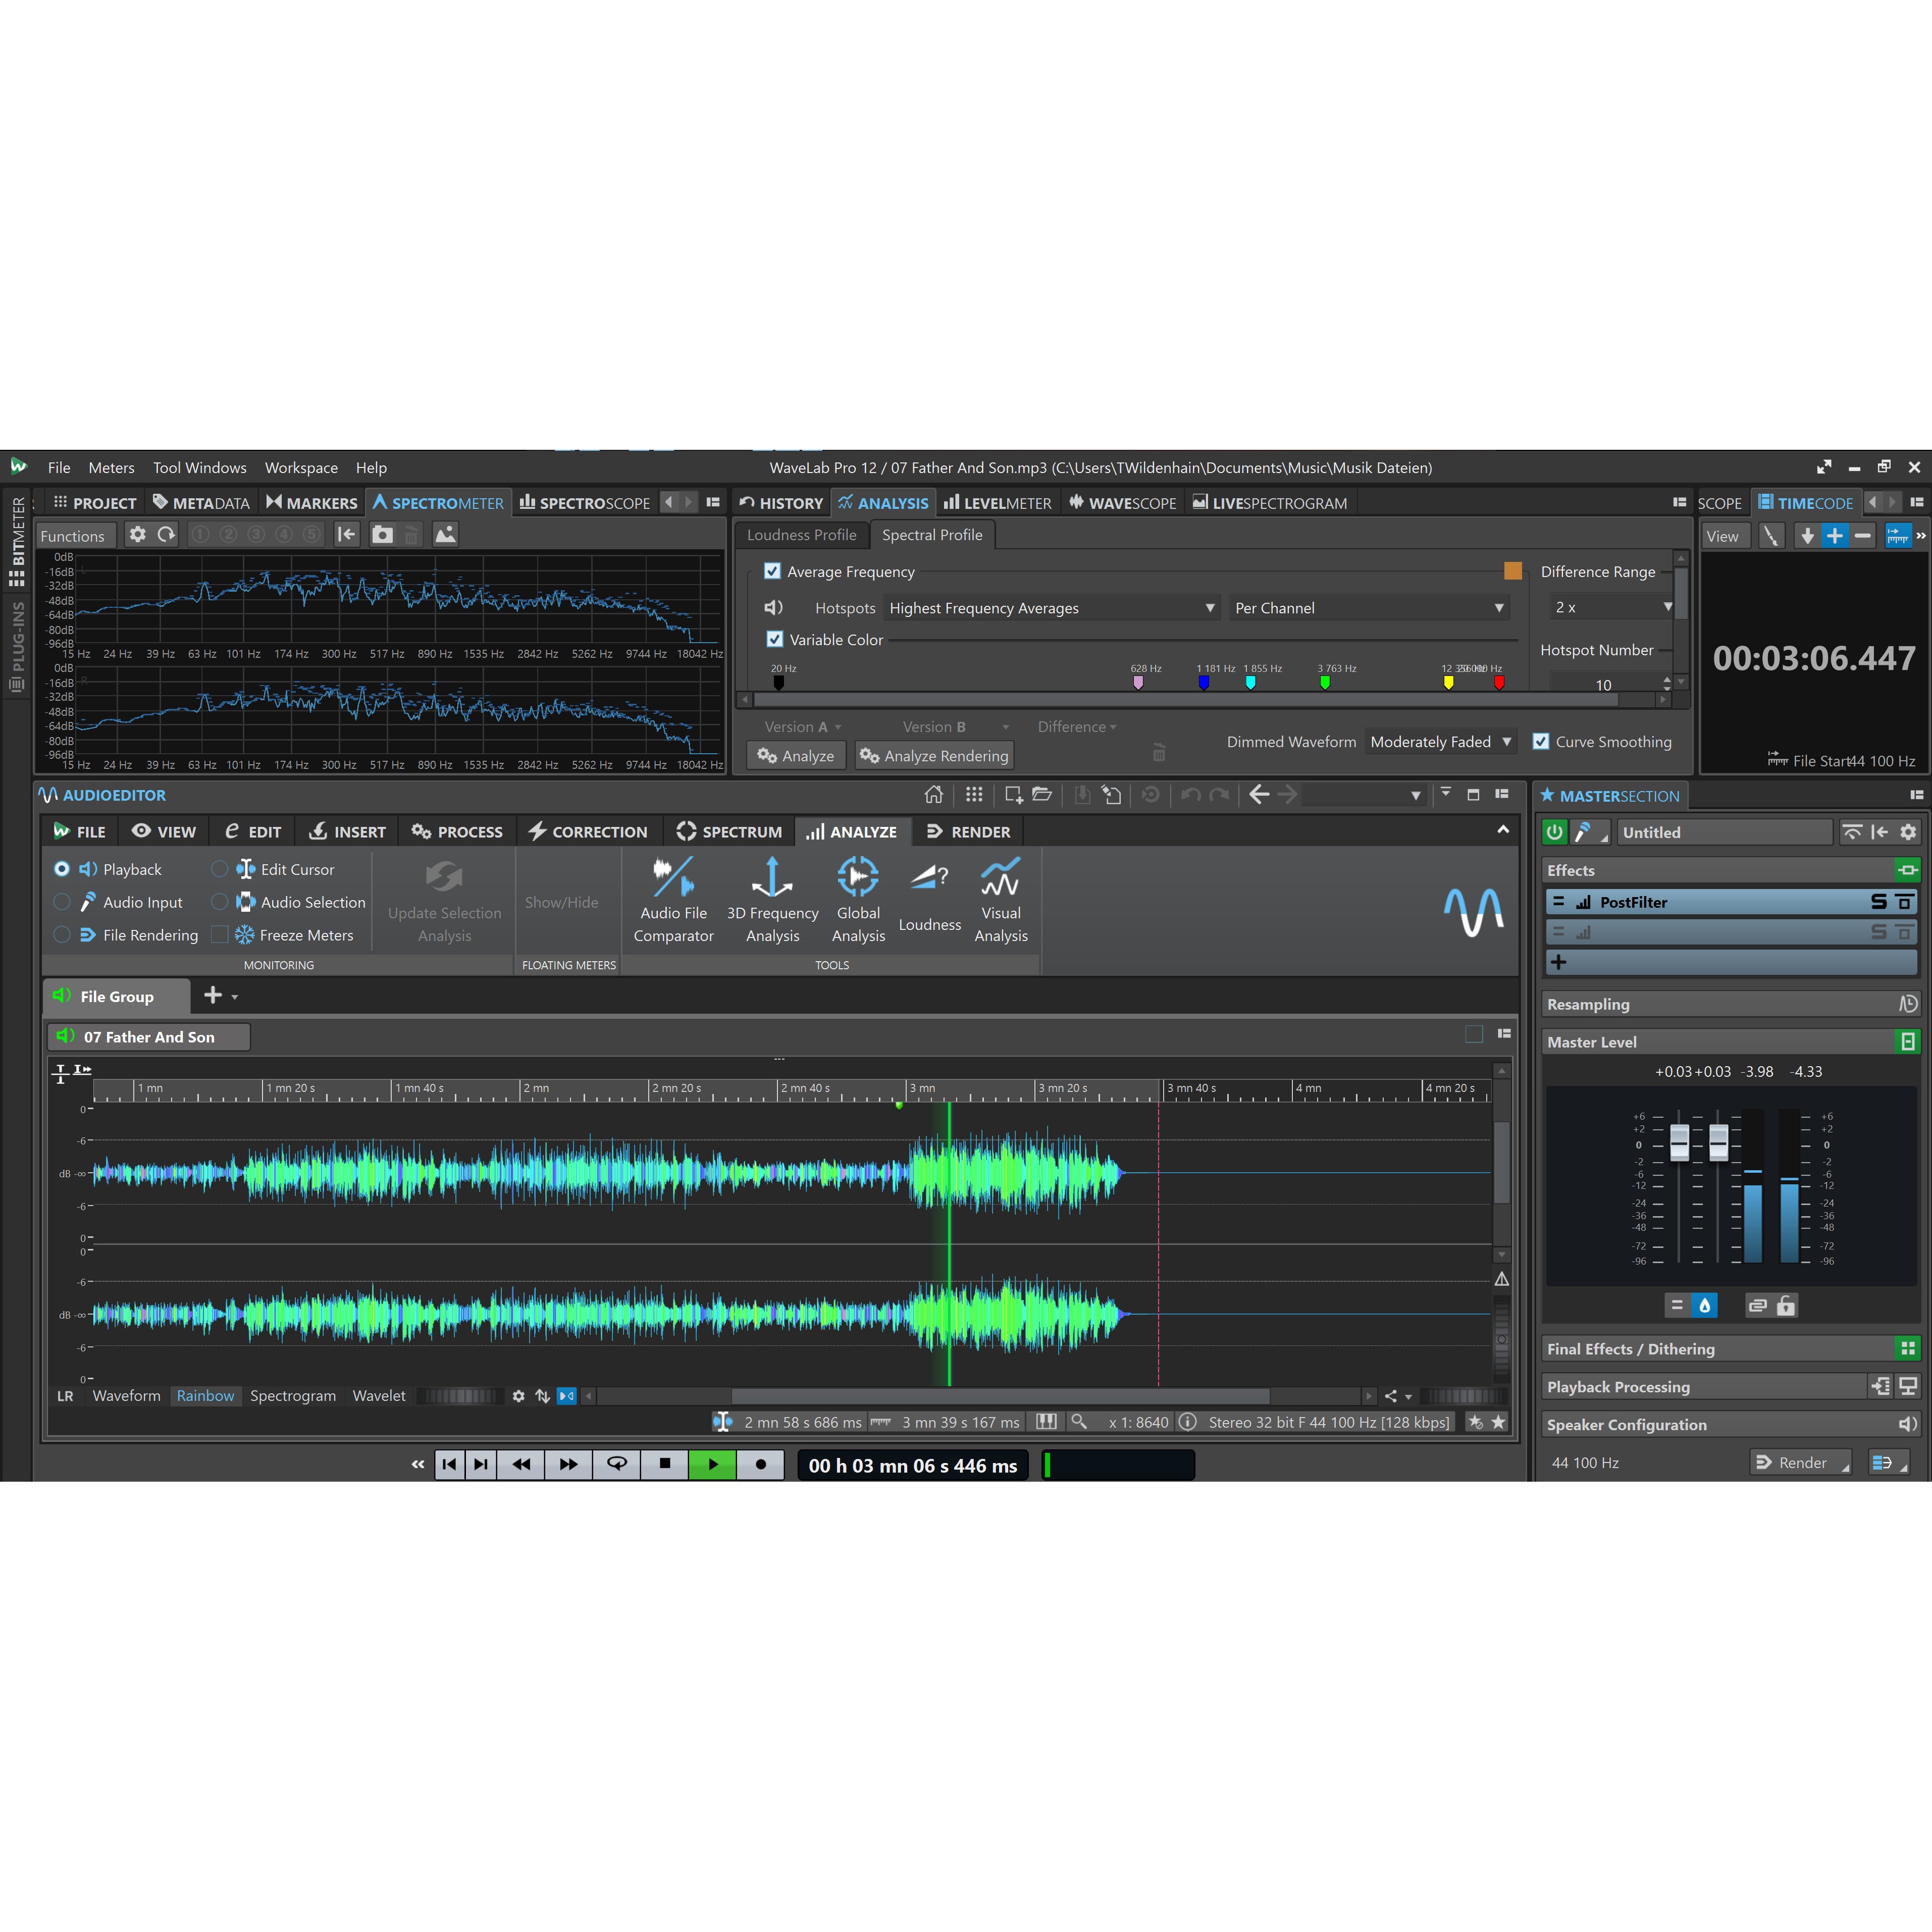The height and width of the screenshot is (1932, 1932).
Task: Launch 3D Frequency Analysis
Action: [772, 900]
